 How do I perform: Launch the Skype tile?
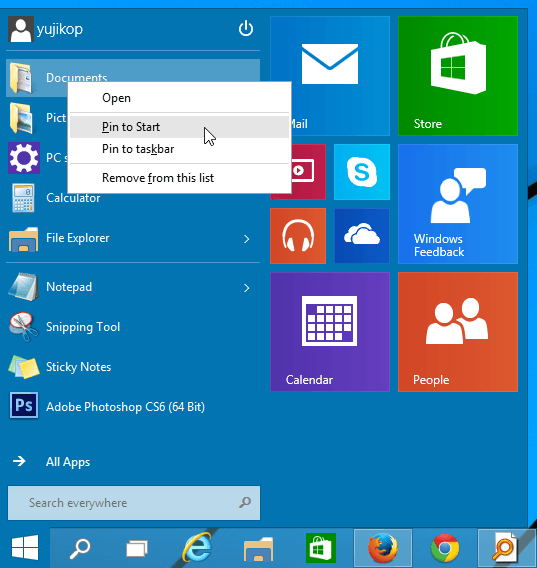coord(362,172)
